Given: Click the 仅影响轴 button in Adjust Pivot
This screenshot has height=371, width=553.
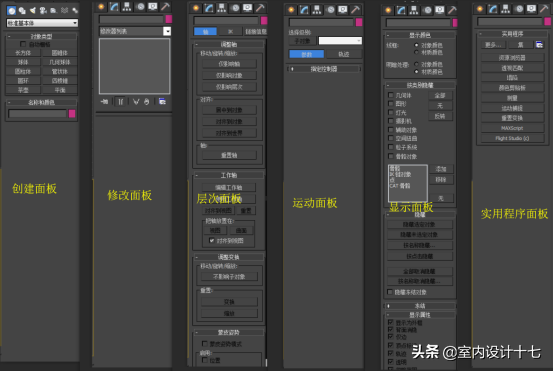Looking at the screenshot, I should (229, 64).
